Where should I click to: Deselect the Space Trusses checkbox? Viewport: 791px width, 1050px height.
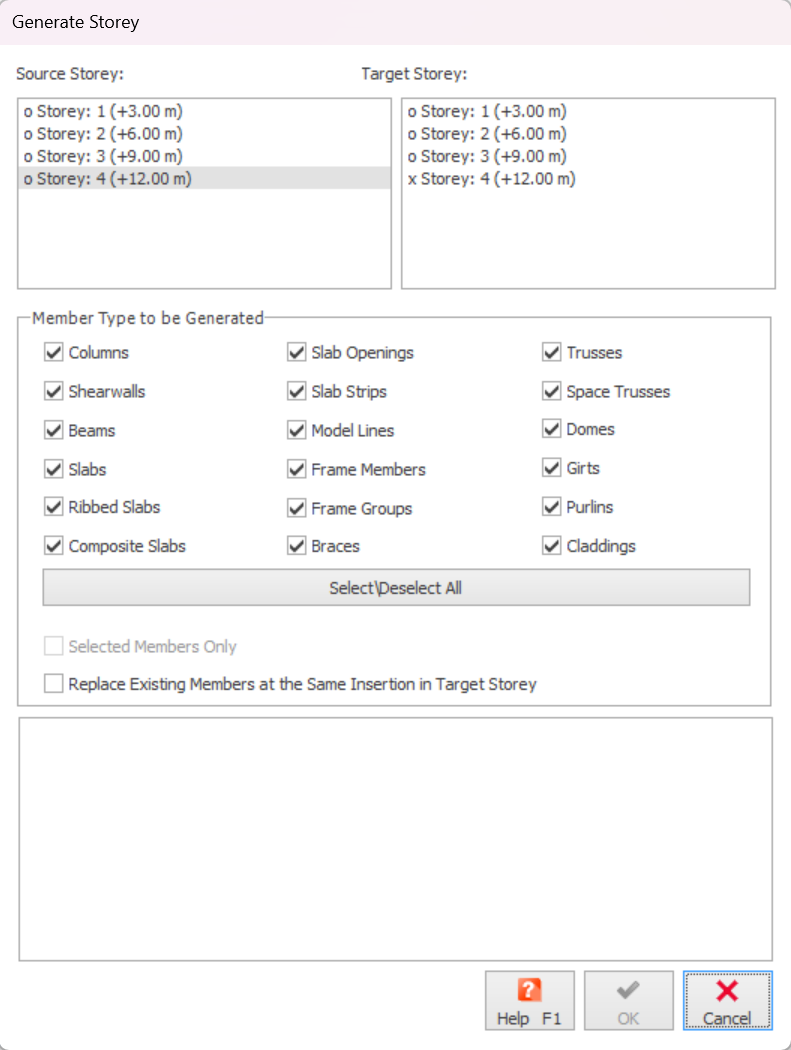tap(552, 392)
